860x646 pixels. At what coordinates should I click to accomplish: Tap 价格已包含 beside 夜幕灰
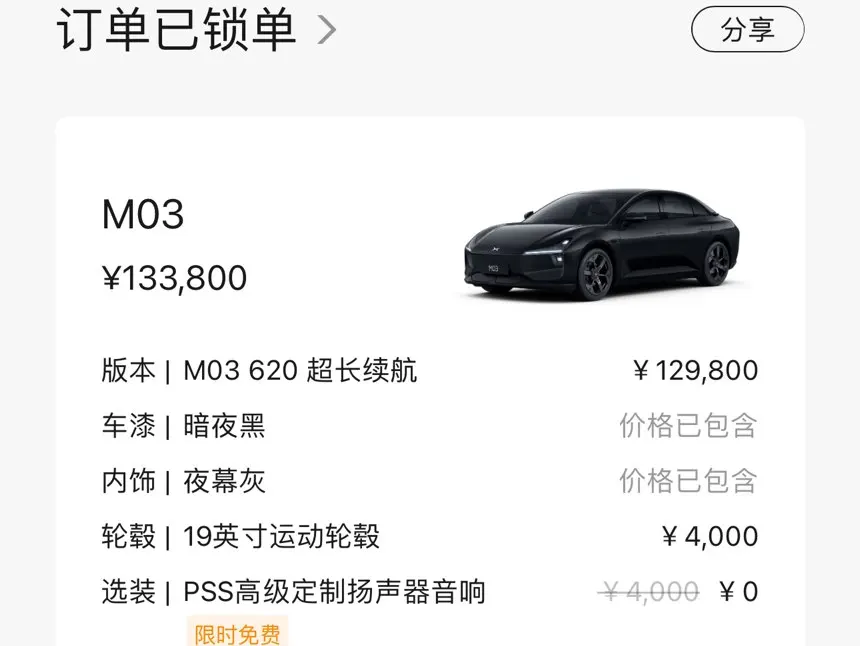point(688,481)
